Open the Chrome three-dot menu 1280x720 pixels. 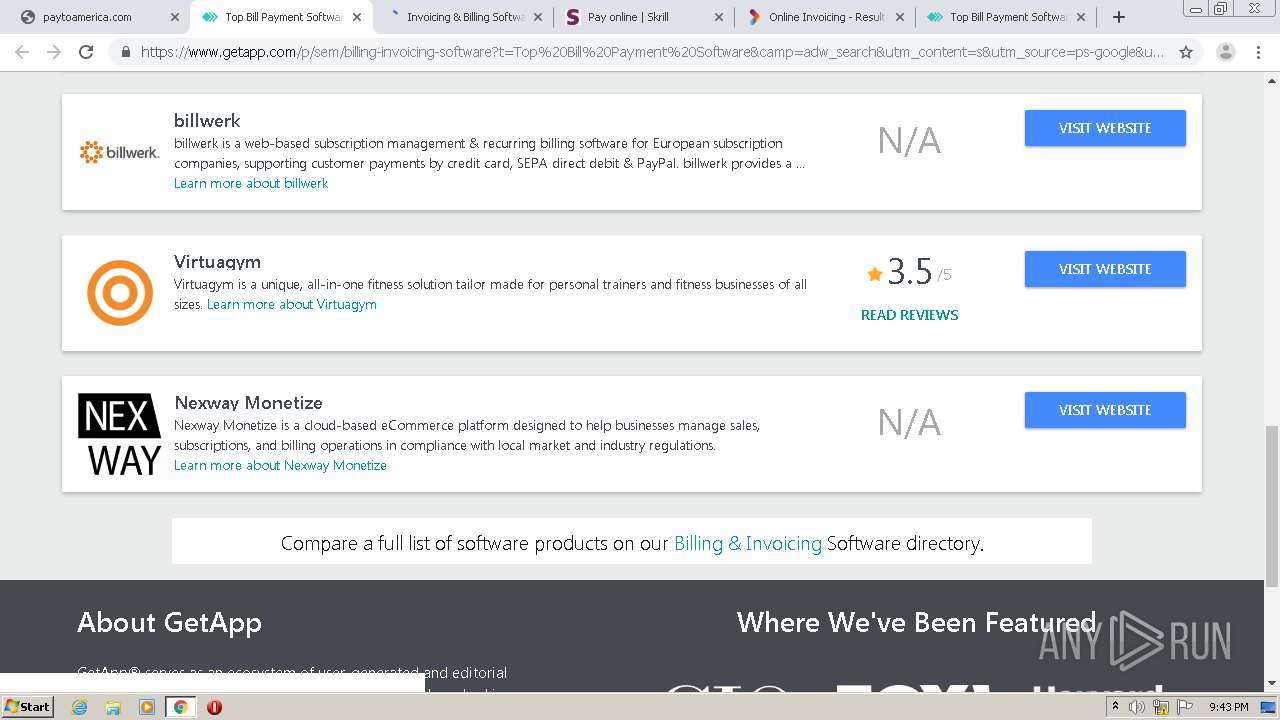click(x=1258, y=52)
